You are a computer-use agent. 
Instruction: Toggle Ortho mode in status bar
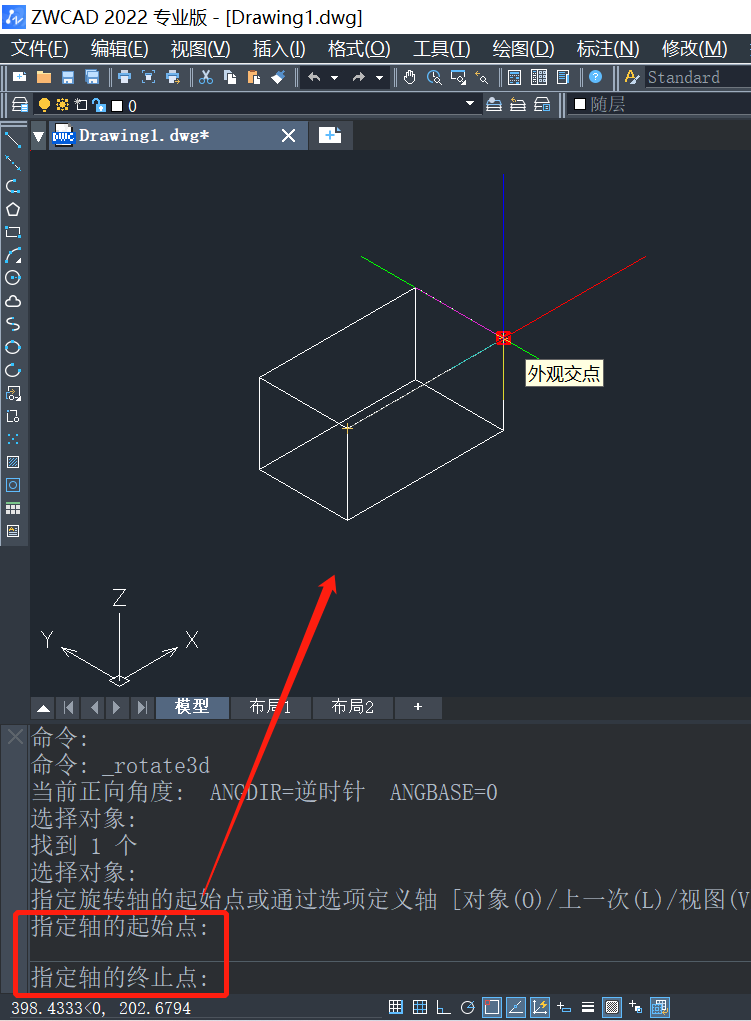click(x=444, y=1007)
